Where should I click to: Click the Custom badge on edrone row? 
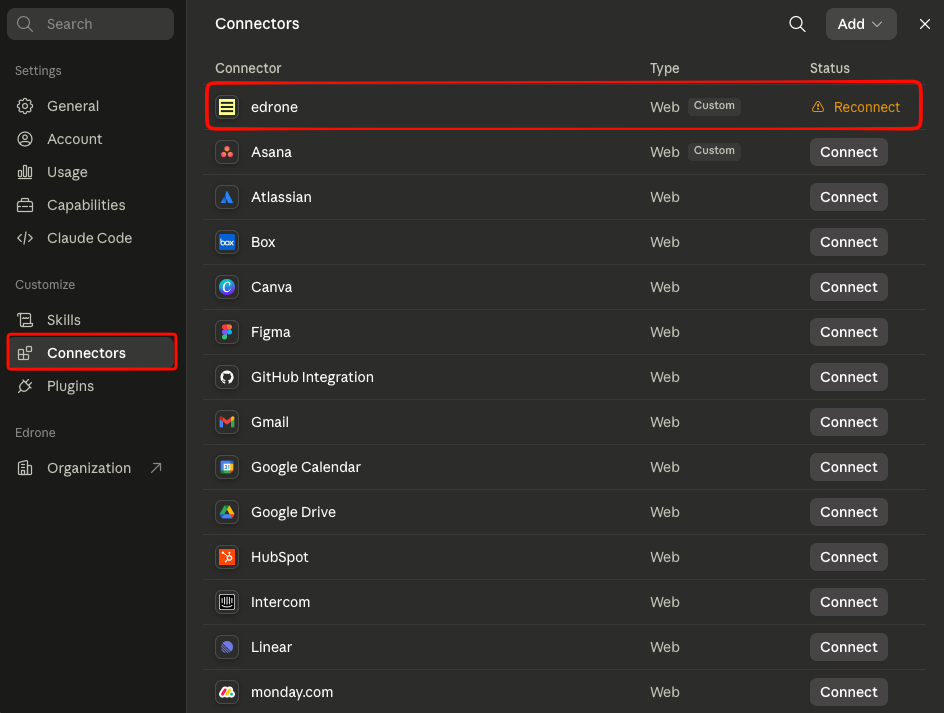click(x=714, y=105)
